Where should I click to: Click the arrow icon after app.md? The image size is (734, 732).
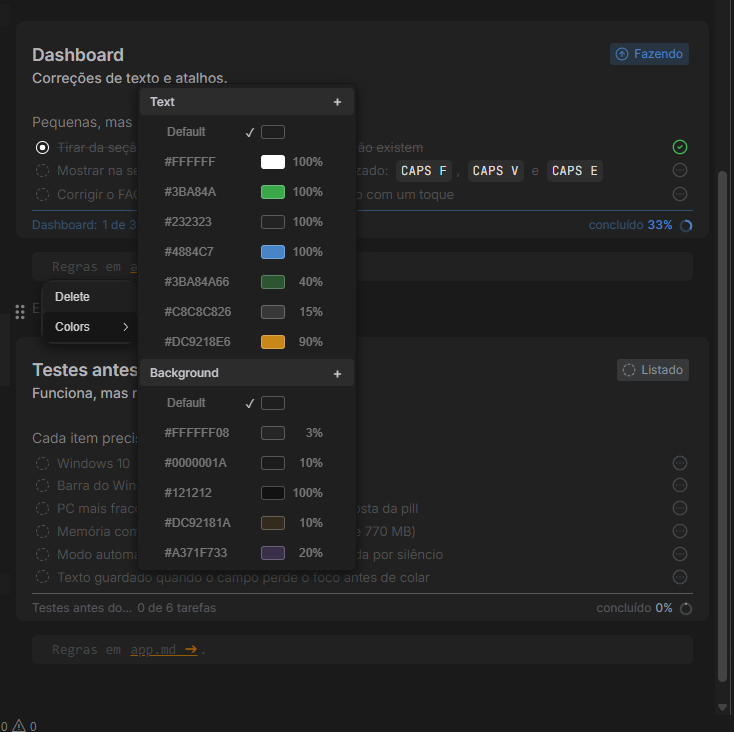(x=191, y=650)
